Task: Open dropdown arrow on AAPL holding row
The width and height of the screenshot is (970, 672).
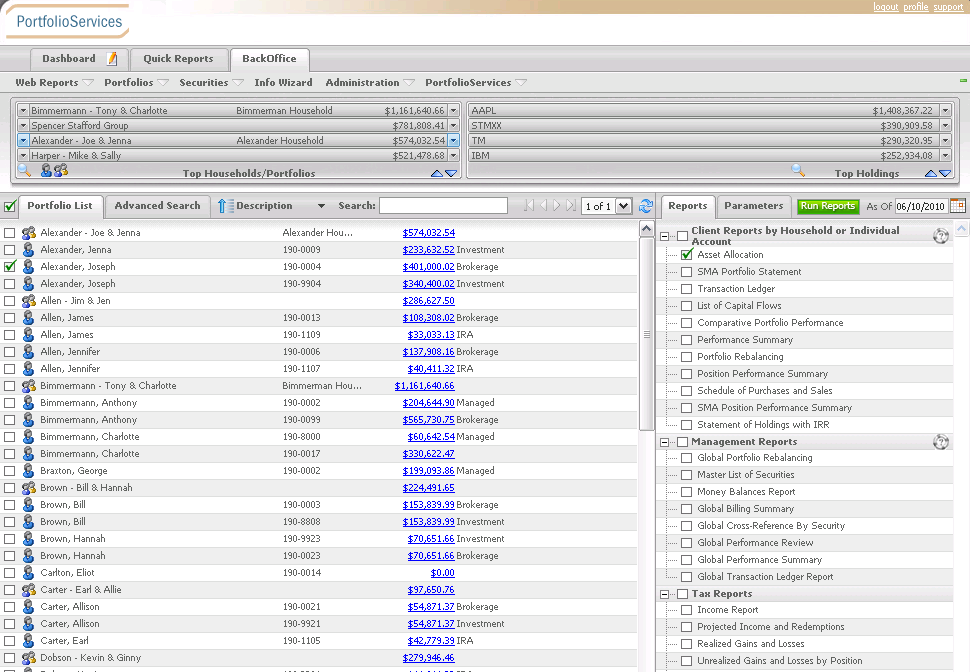Action: pos(945,111)
